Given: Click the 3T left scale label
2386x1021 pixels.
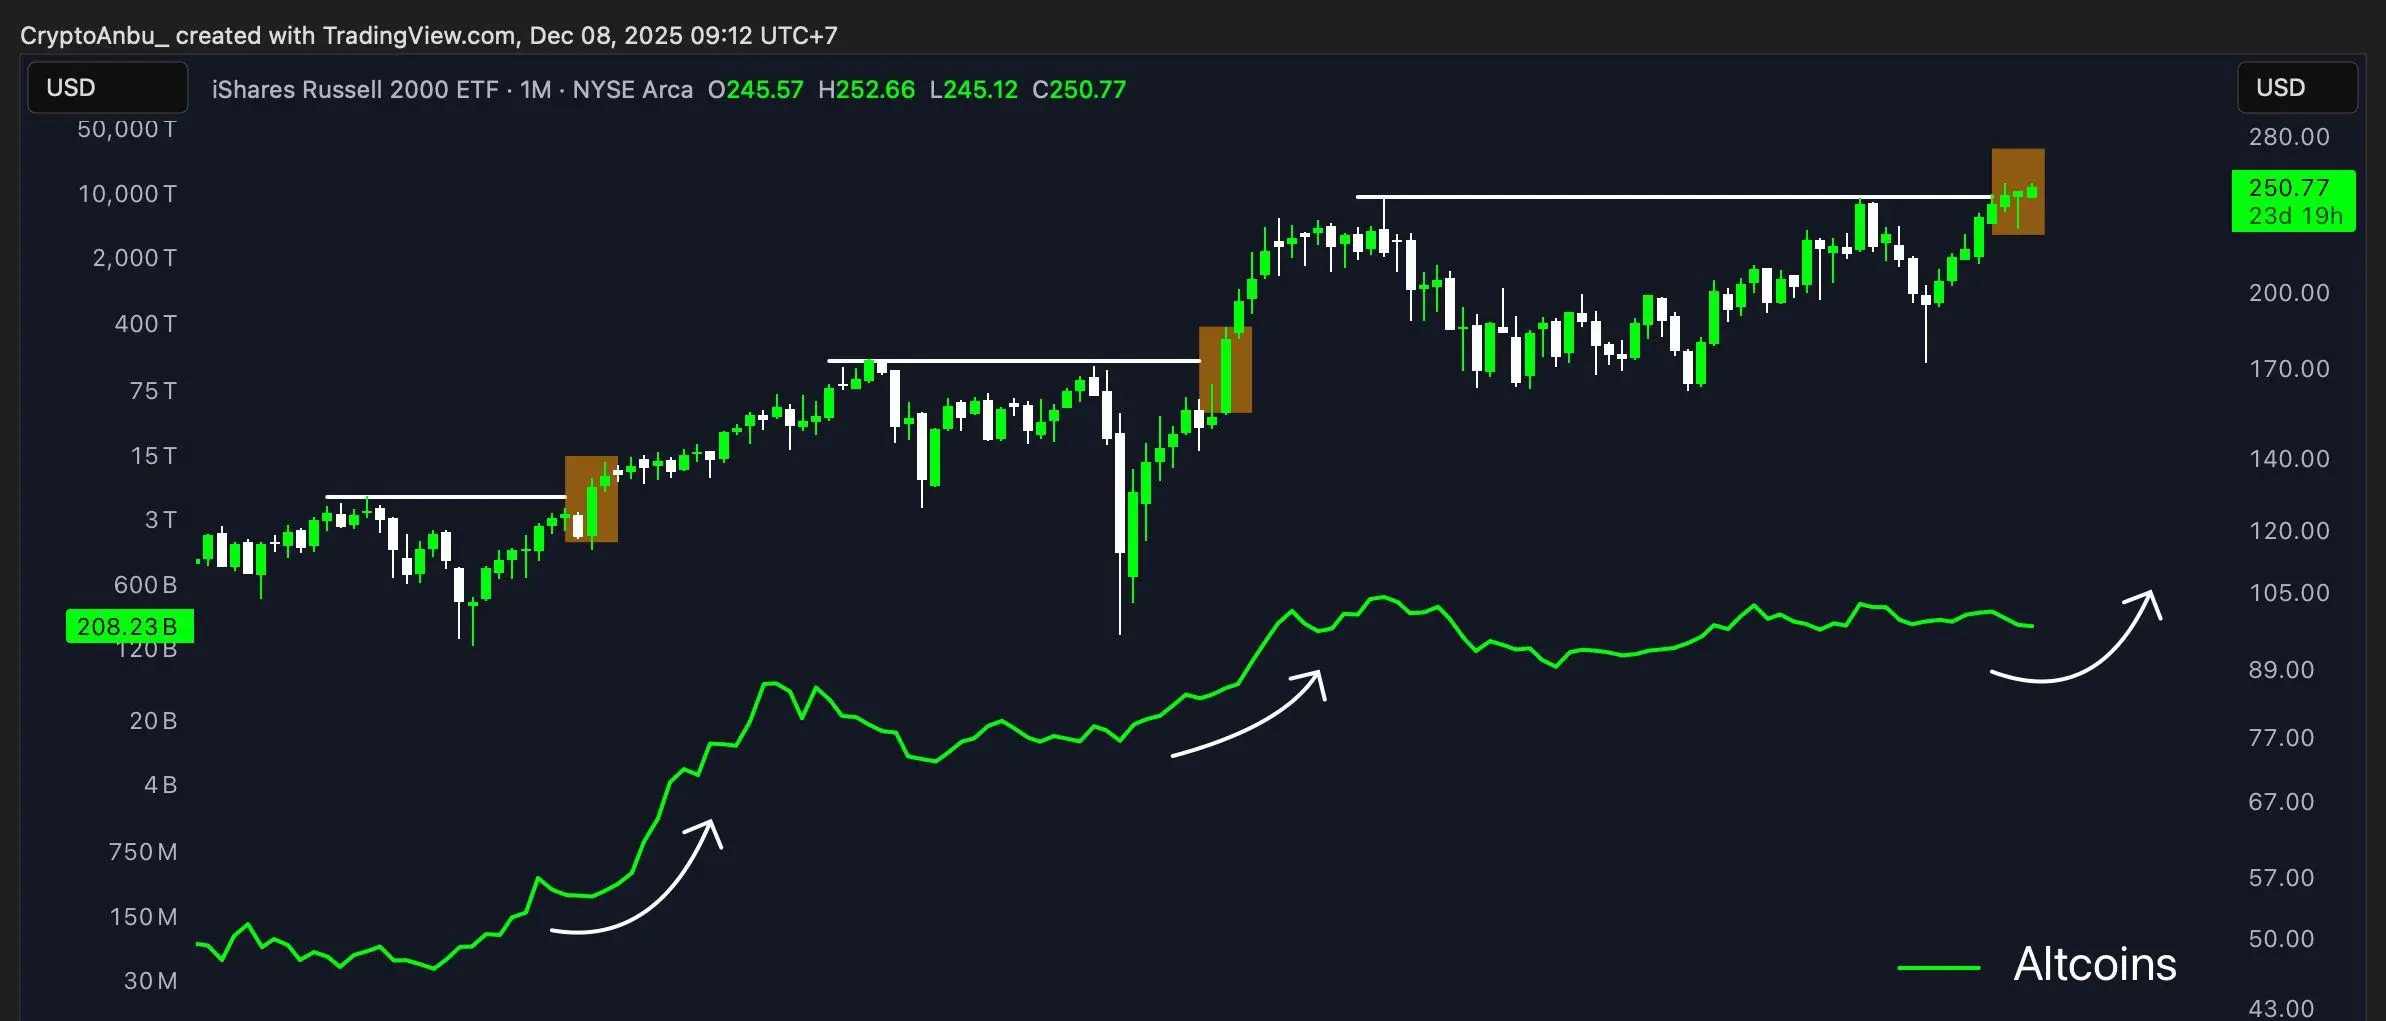Looking at the screenshot, I should (x=160, y=520).
